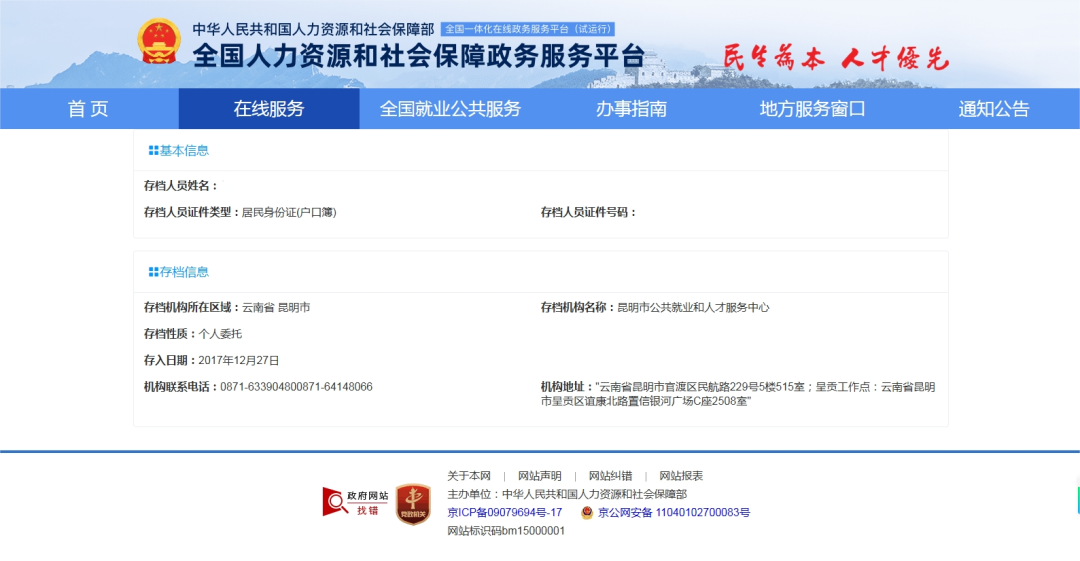The image size is (1080, 561).
Task: Open the 关于本网 footer link
Action: (x=469, y=476)
